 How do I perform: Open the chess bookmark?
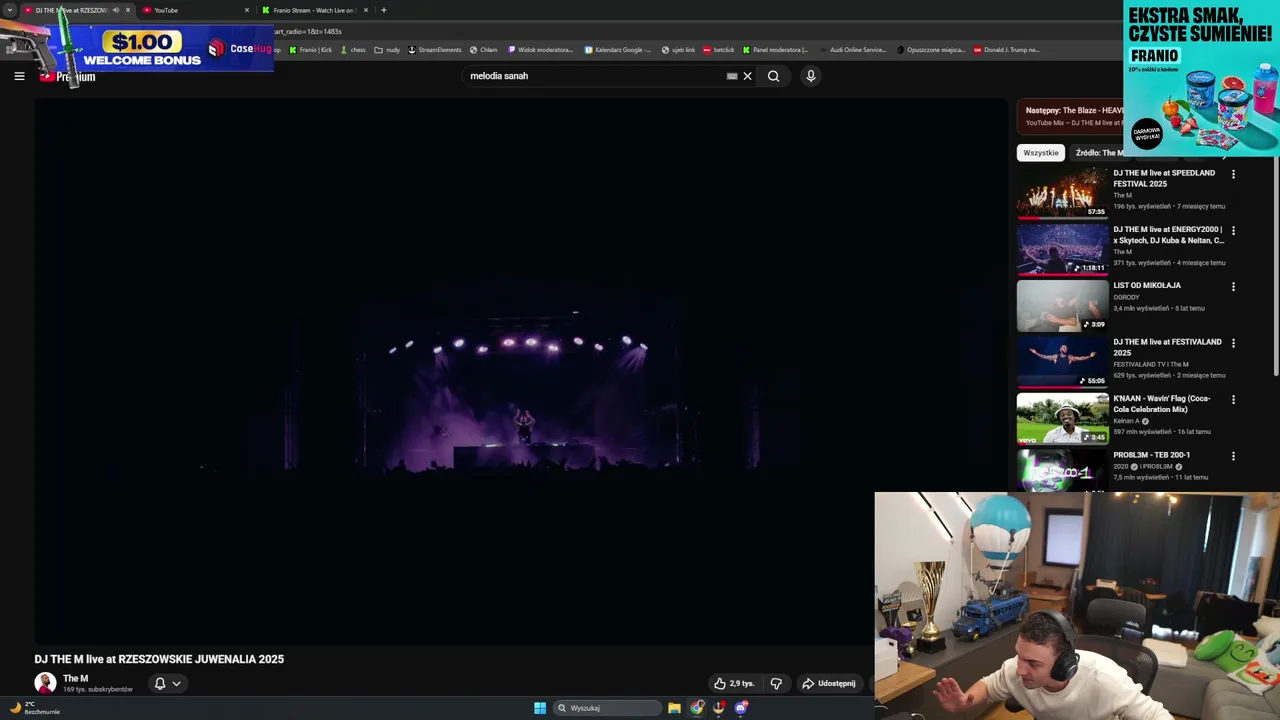click(353, 50)
